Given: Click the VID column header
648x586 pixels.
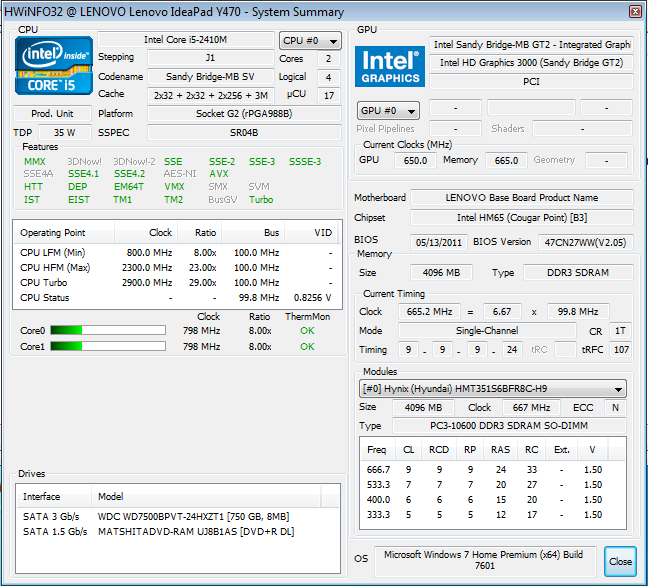Looking at the screenshot, I should click(311, 233).
